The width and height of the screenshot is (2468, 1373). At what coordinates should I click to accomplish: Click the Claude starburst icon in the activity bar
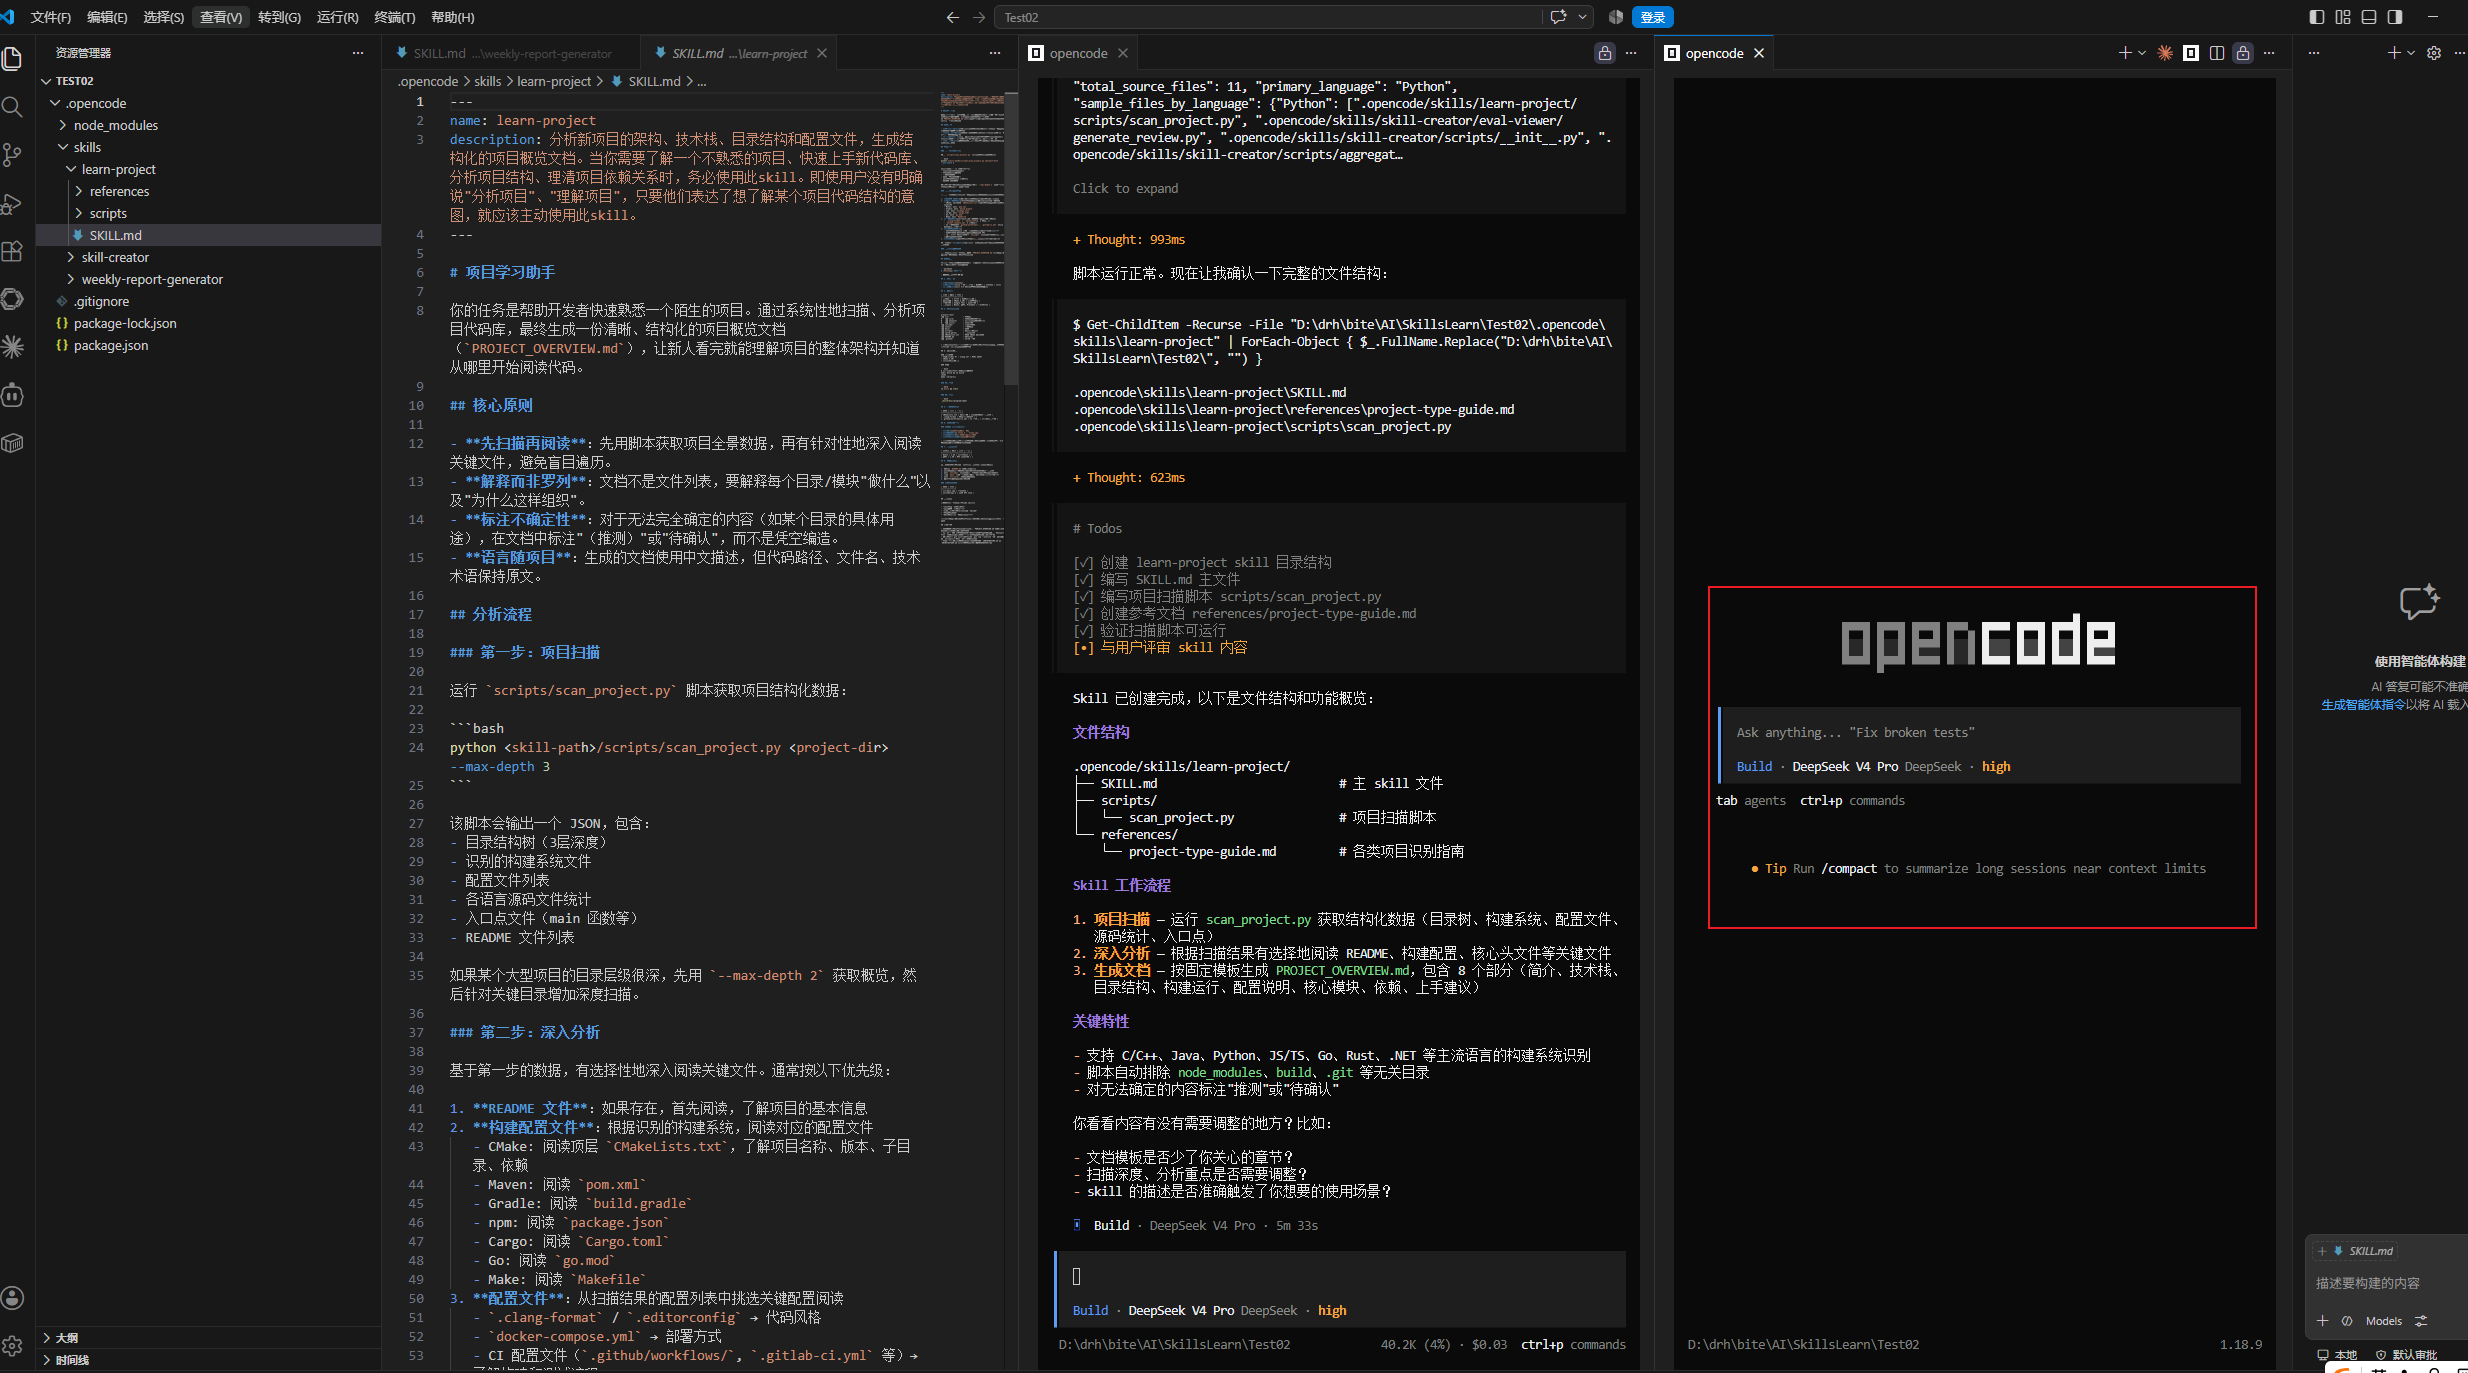[12, 347]
